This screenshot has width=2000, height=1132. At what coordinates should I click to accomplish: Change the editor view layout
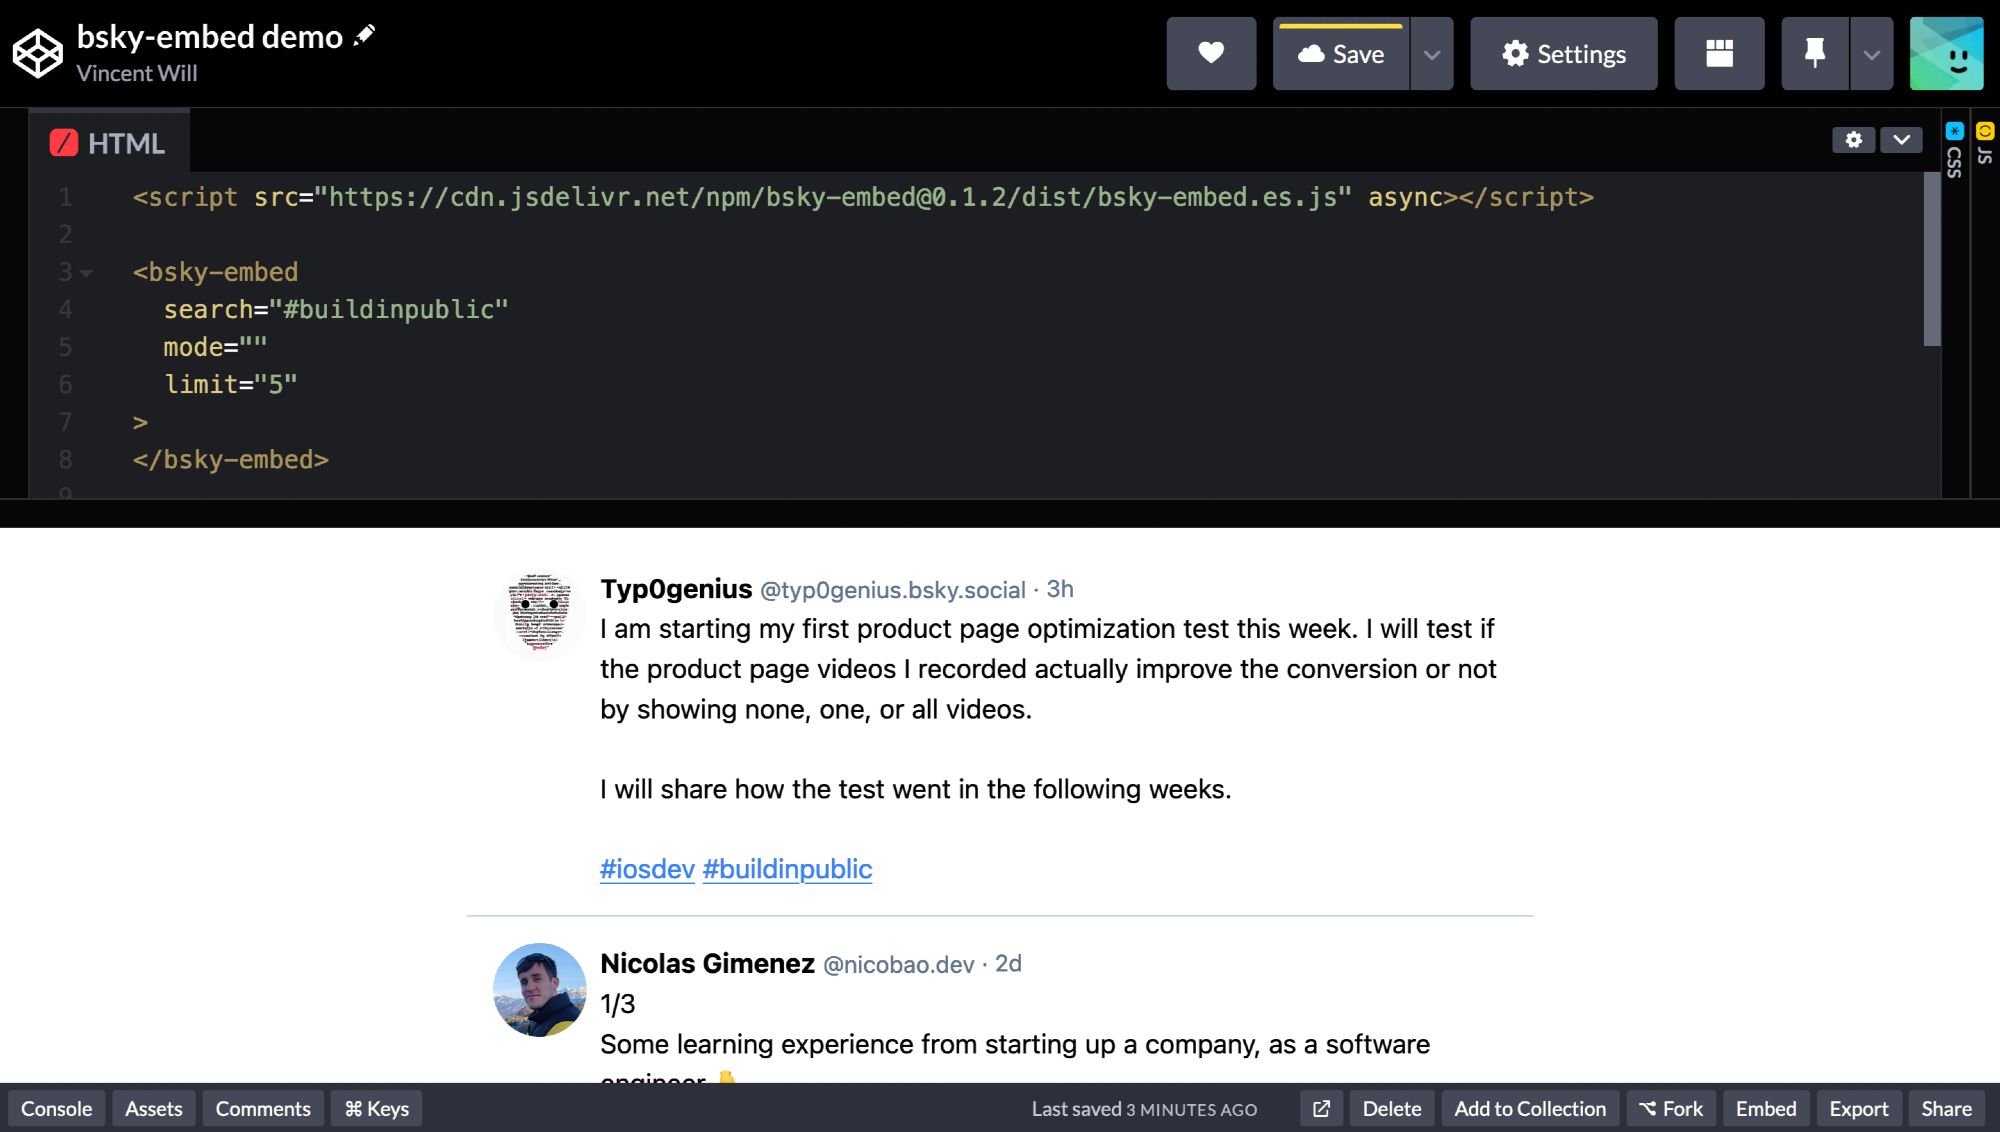[x=1719, y=54]
